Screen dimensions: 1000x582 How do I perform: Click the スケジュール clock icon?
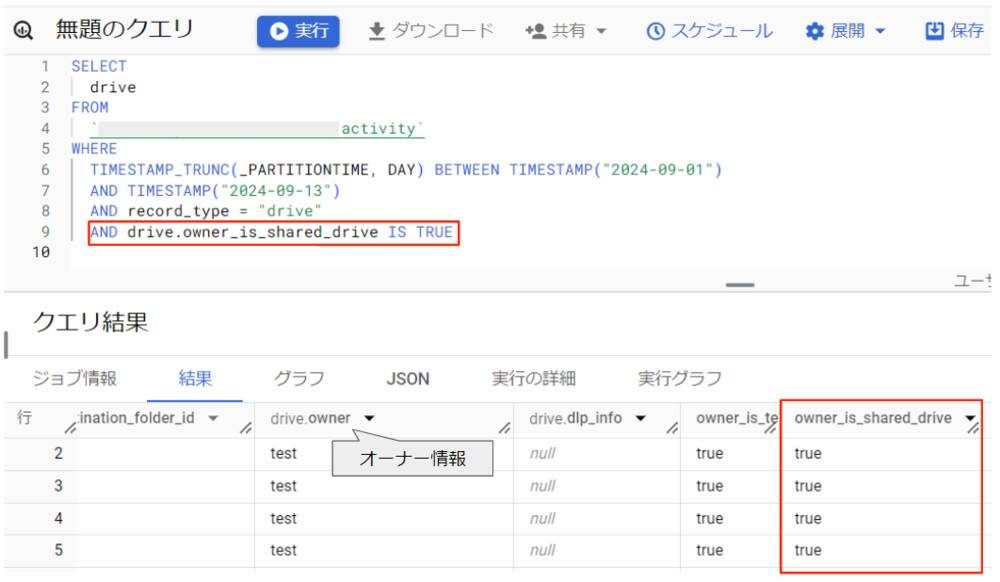point(656,31)
